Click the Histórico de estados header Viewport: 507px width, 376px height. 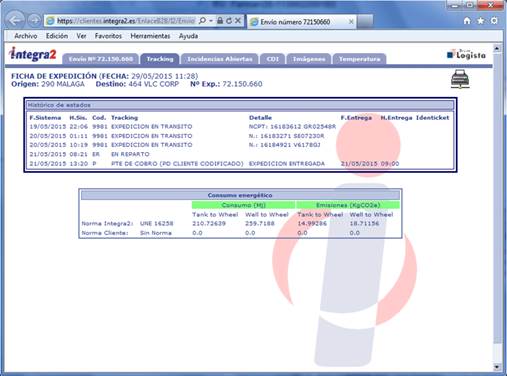(x=240, y=105)
